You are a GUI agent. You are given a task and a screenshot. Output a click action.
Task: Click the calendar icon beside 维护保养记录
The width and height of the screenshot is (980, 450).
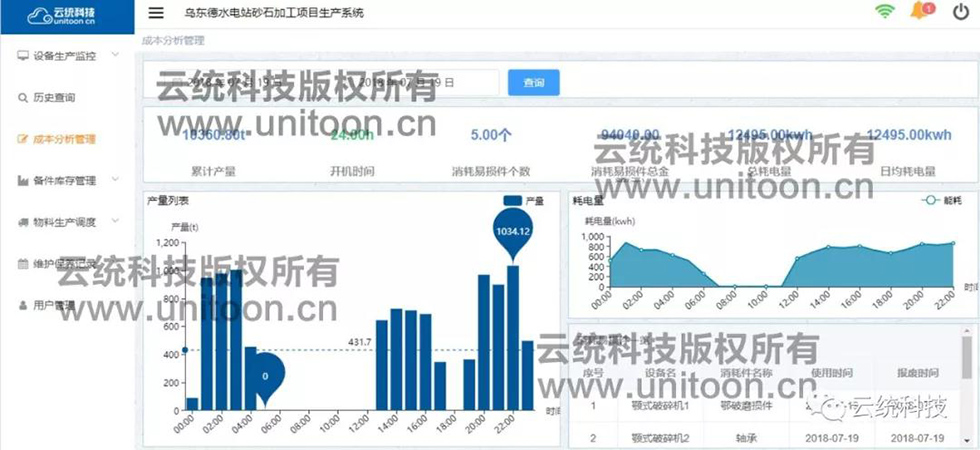click(x=23, y=264)
